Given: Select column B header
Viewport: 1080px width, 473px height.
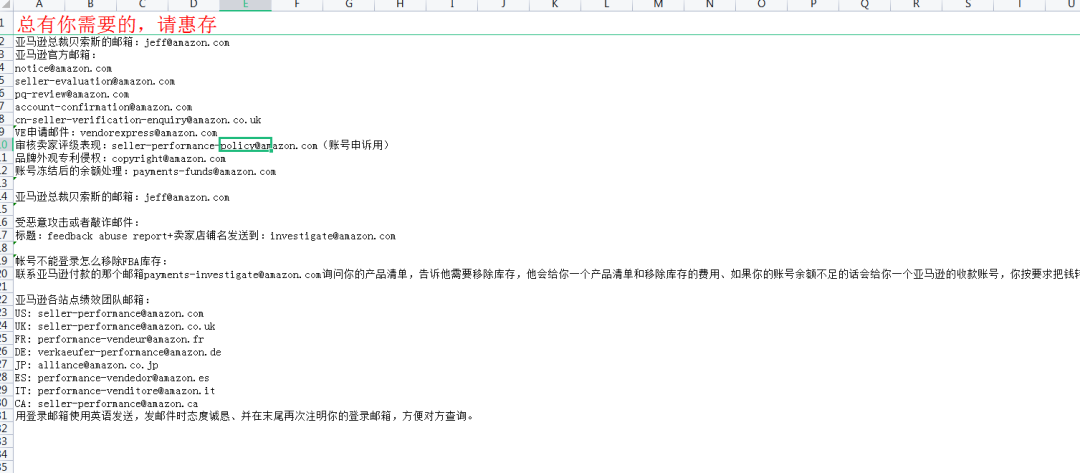Looking at the screenshot, I should (x=91, y=6).
